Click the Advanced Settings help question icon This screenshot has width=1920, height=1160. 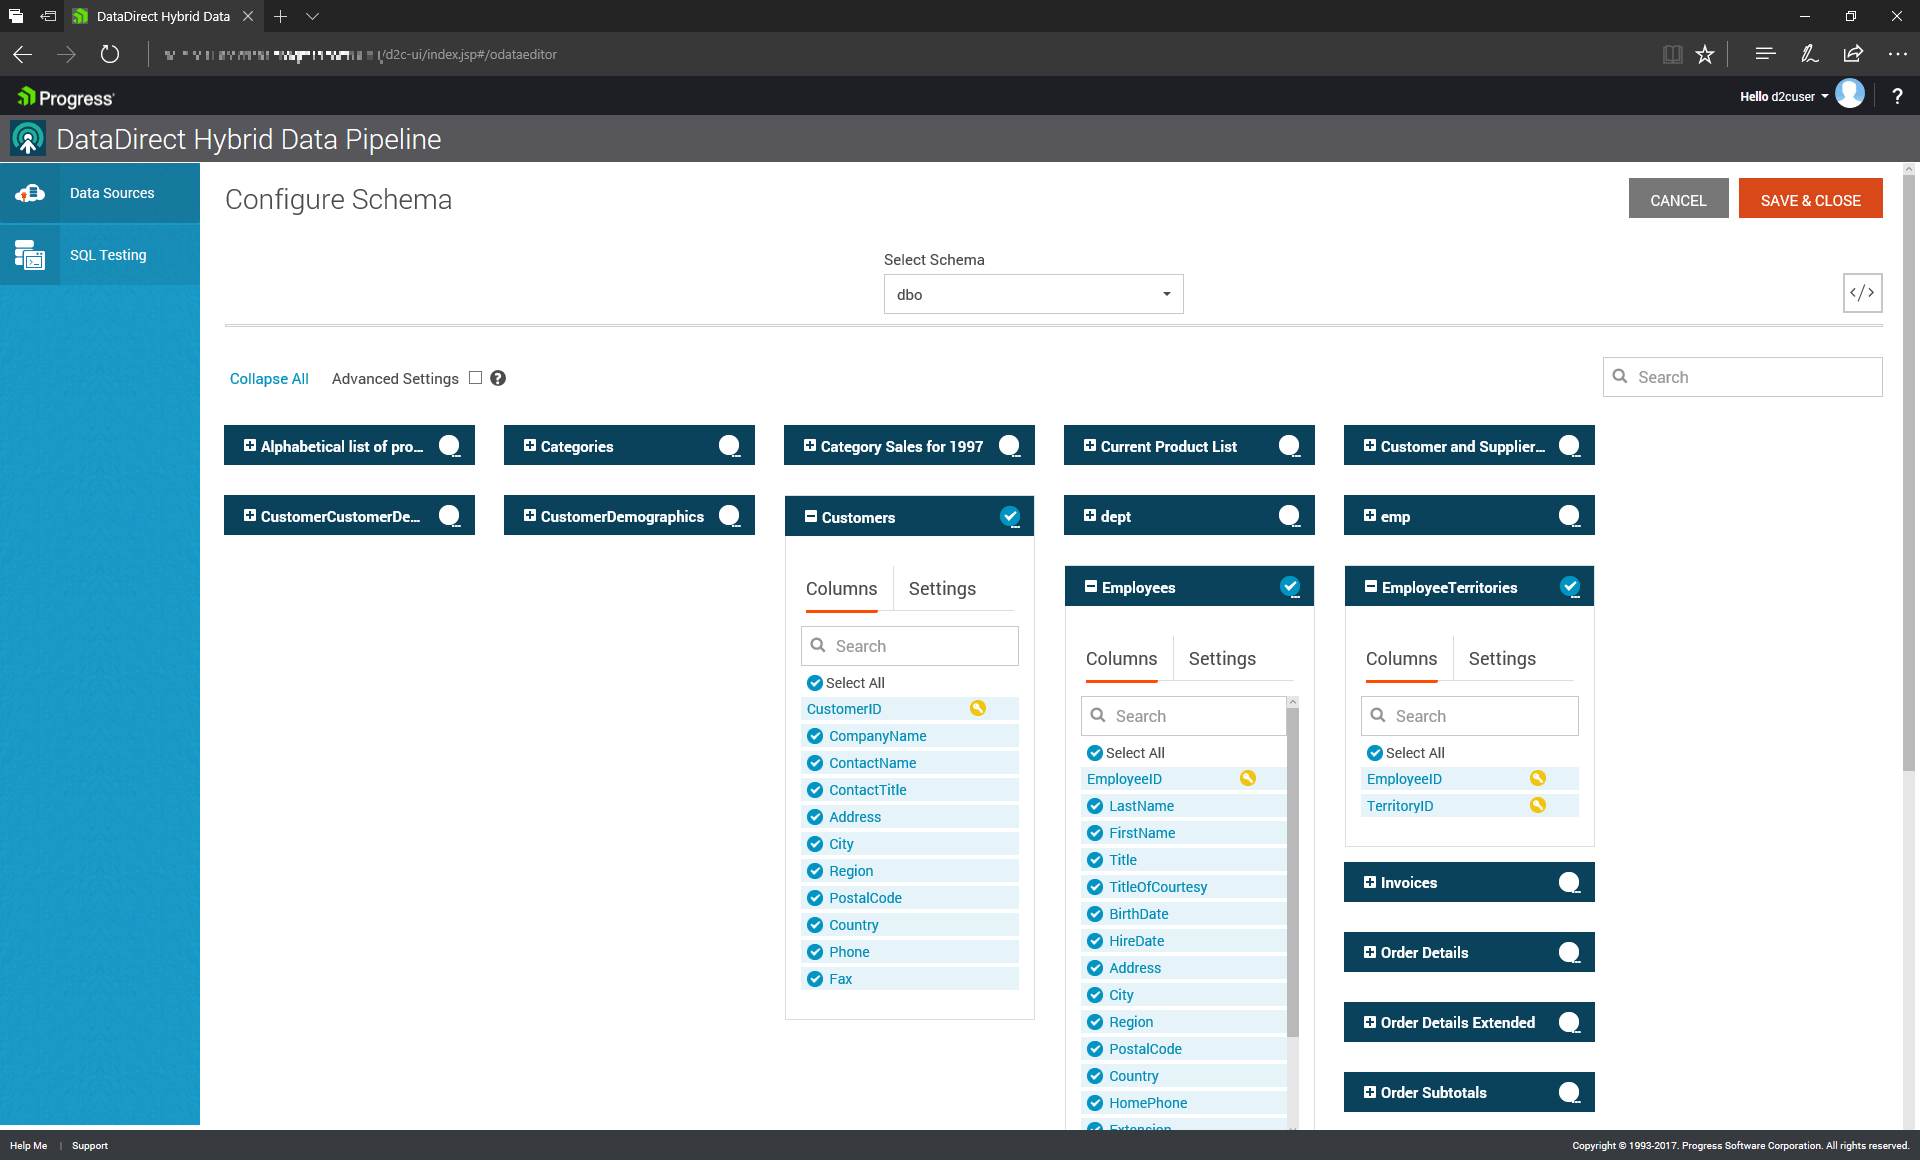pos(498,378)
